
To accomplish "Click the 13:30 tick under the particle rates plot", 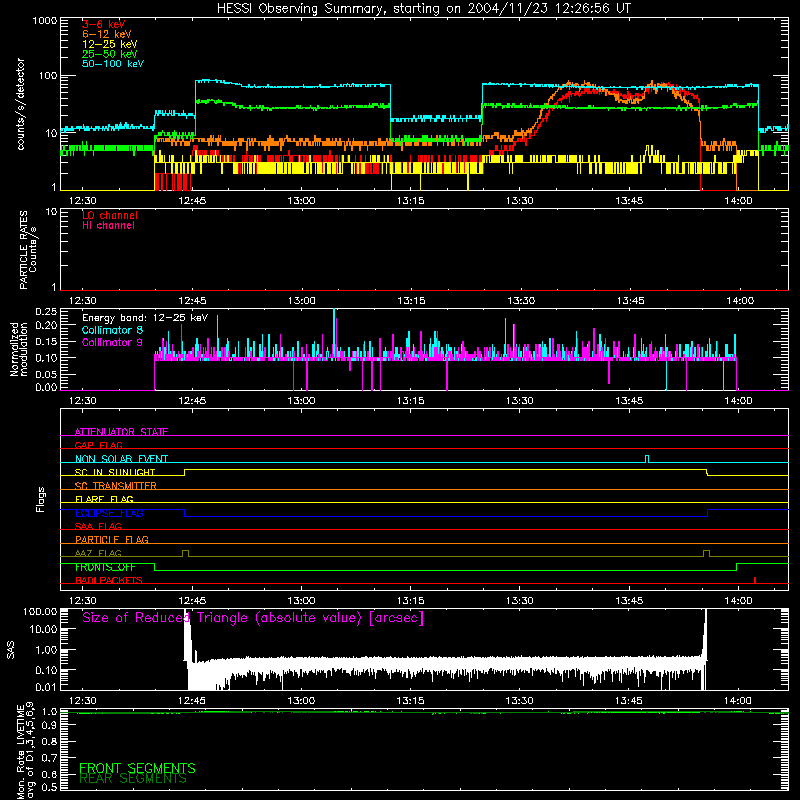I will pyautogui.click(x=521, y=301).
